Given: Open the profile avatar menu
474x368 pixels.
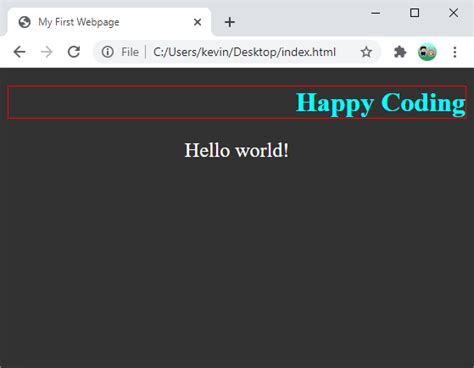Looking at the screenshot, I should (x=427, y=52).
